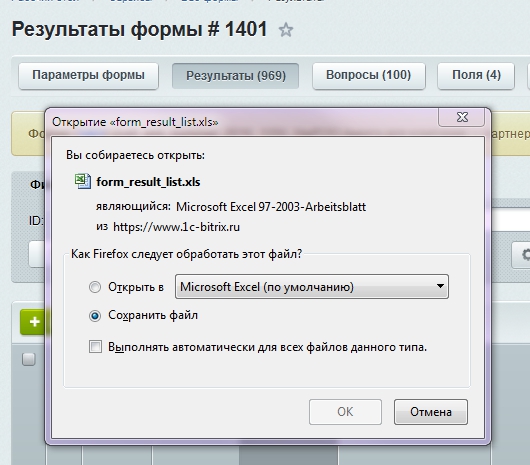This screenshot has height=465, width=530.
Task: Confirm the dialog with OK button
Action: (345, 412)
